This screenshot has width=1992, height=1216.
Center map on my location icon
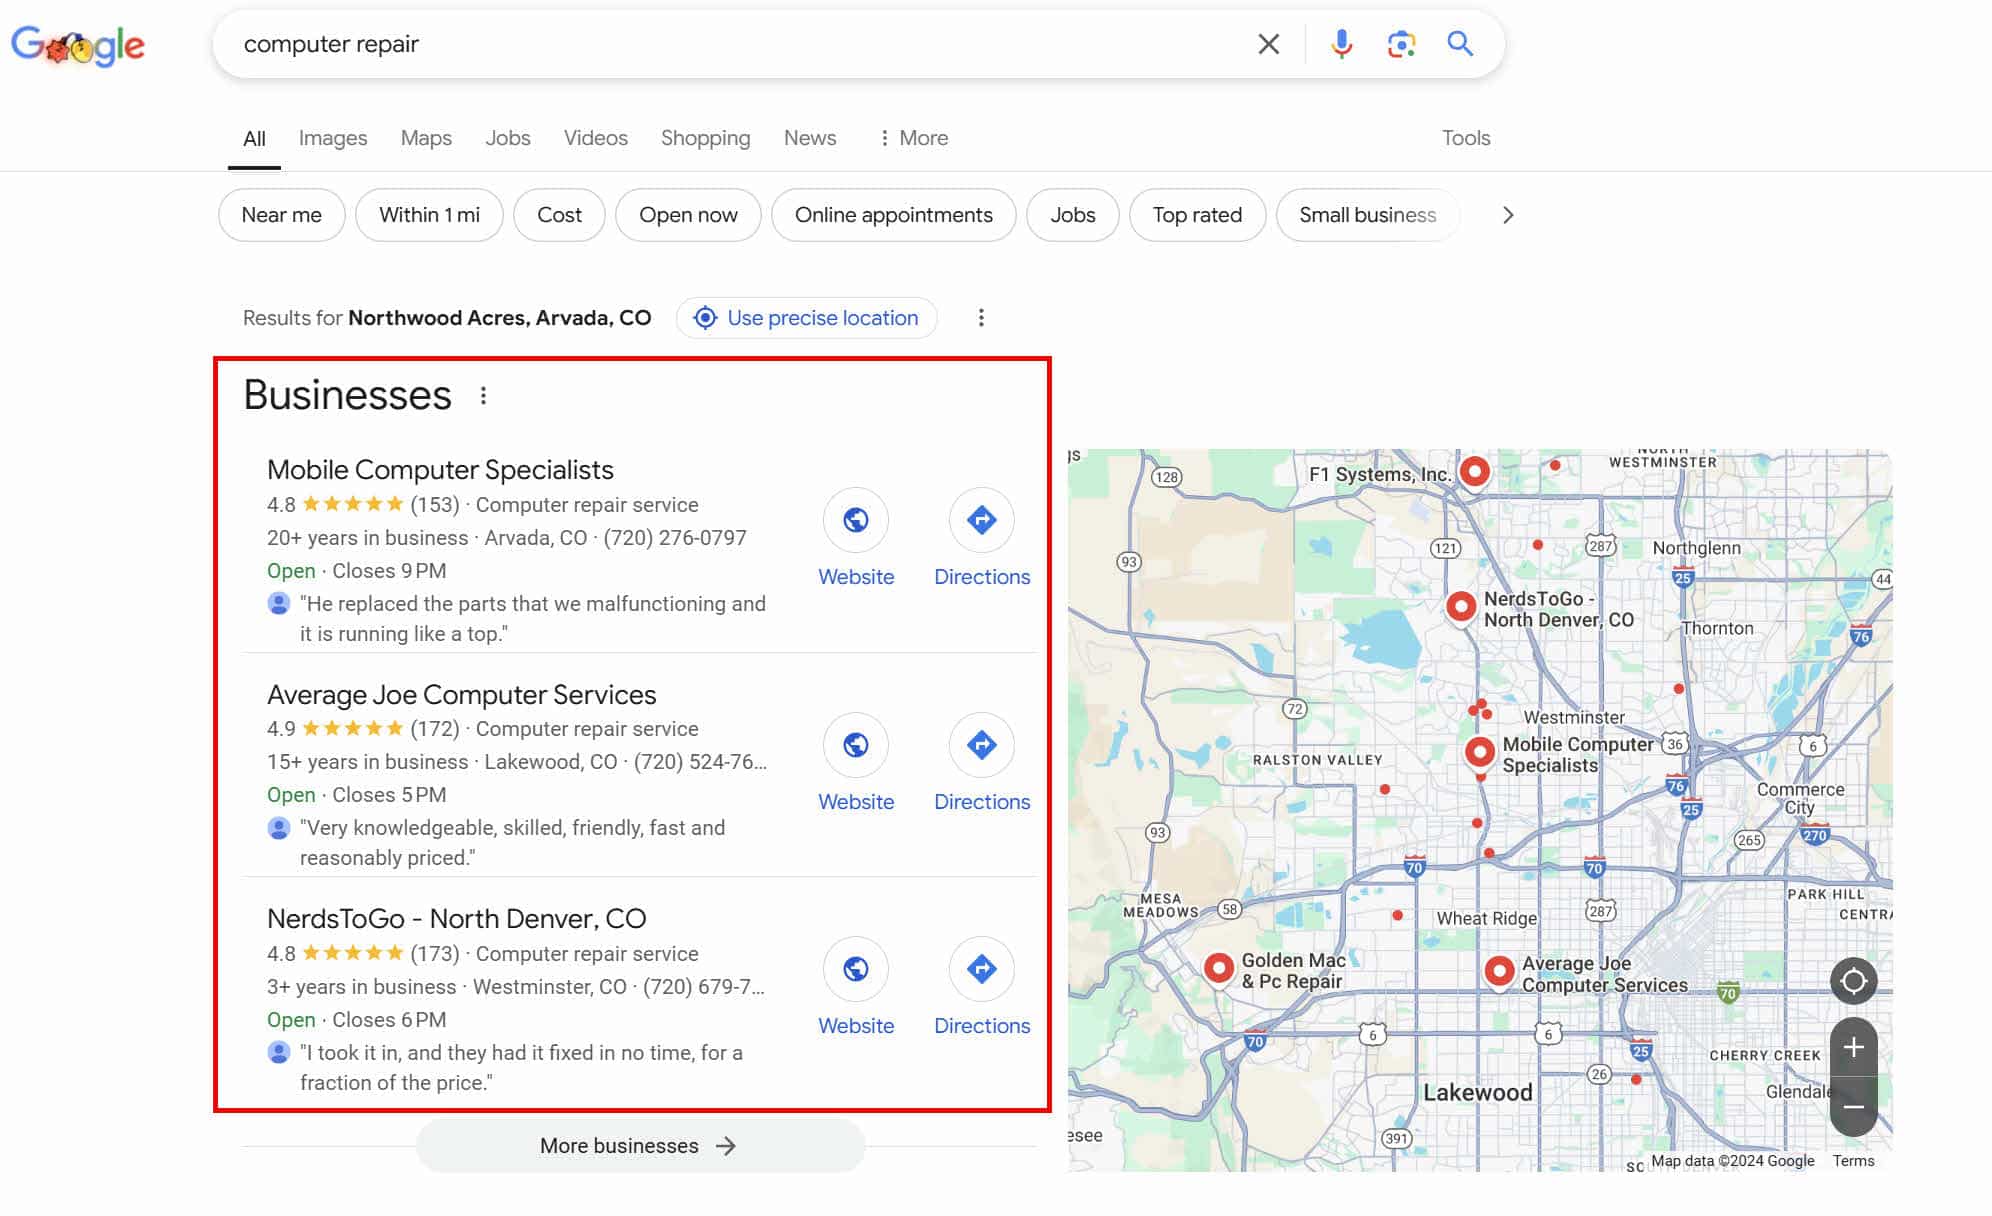[1853, 981]
